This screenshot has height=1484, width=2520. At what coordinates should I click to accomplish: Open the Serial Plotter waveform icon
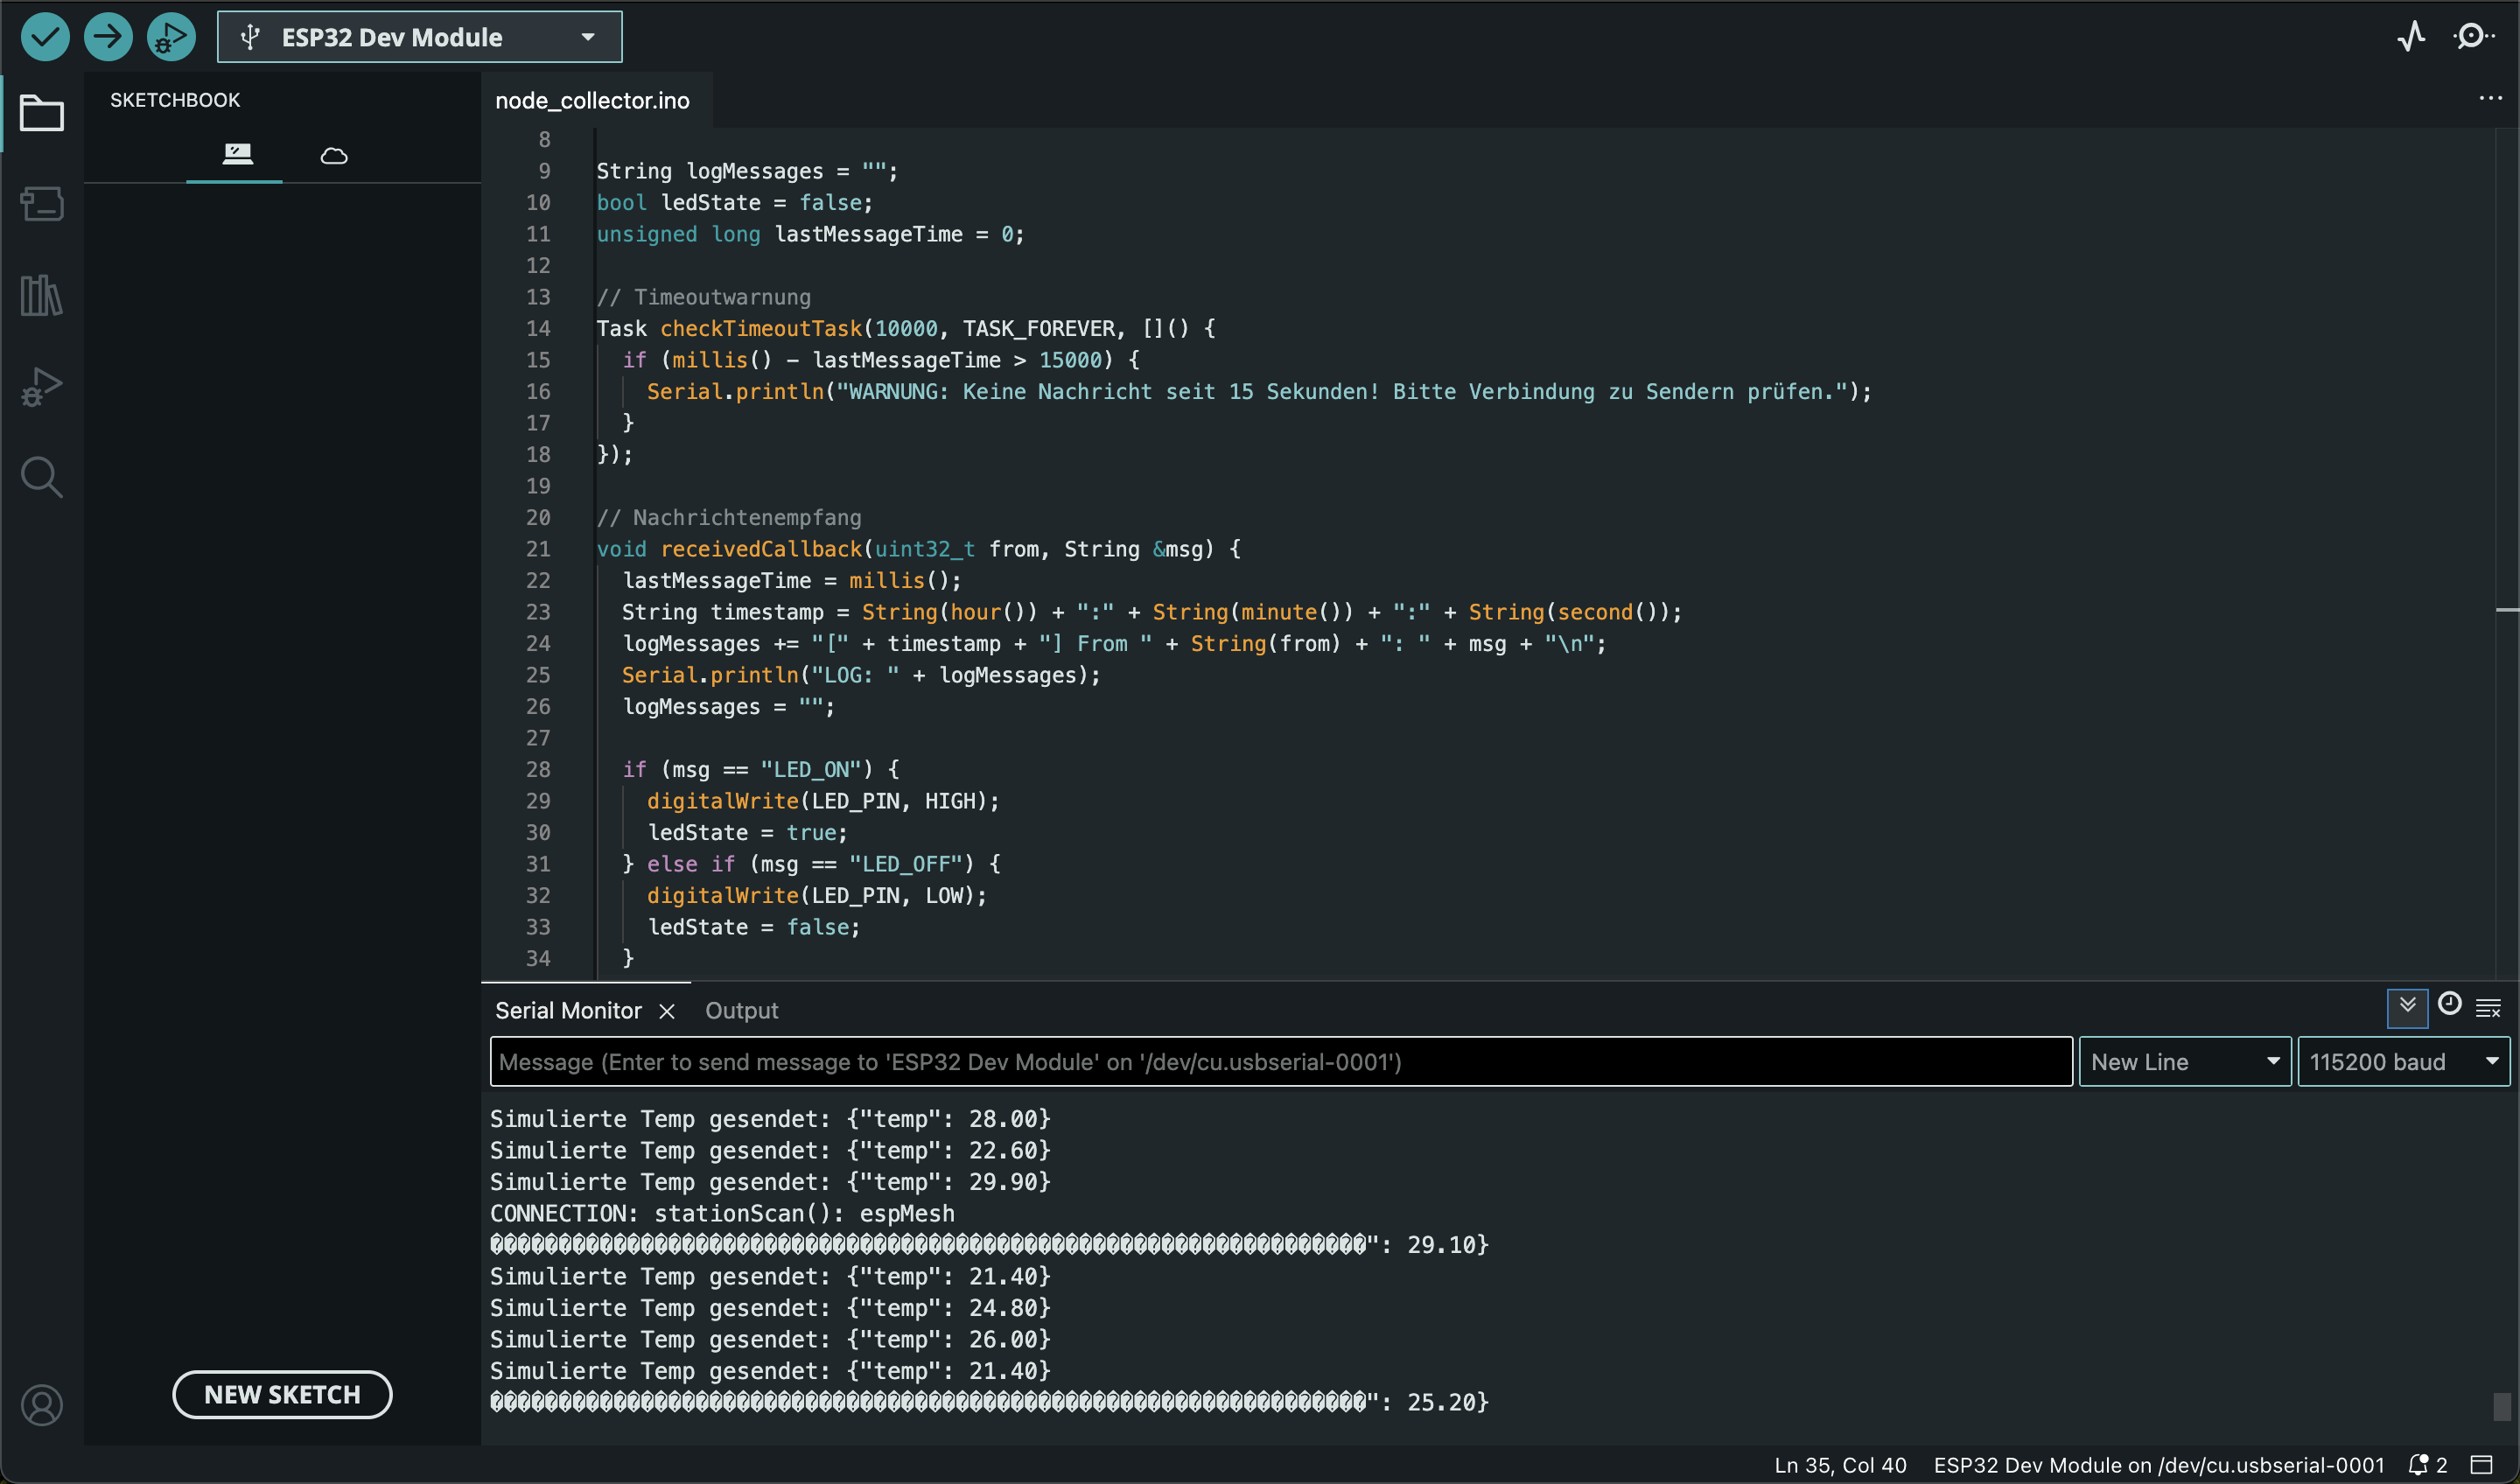point(2411,37)
